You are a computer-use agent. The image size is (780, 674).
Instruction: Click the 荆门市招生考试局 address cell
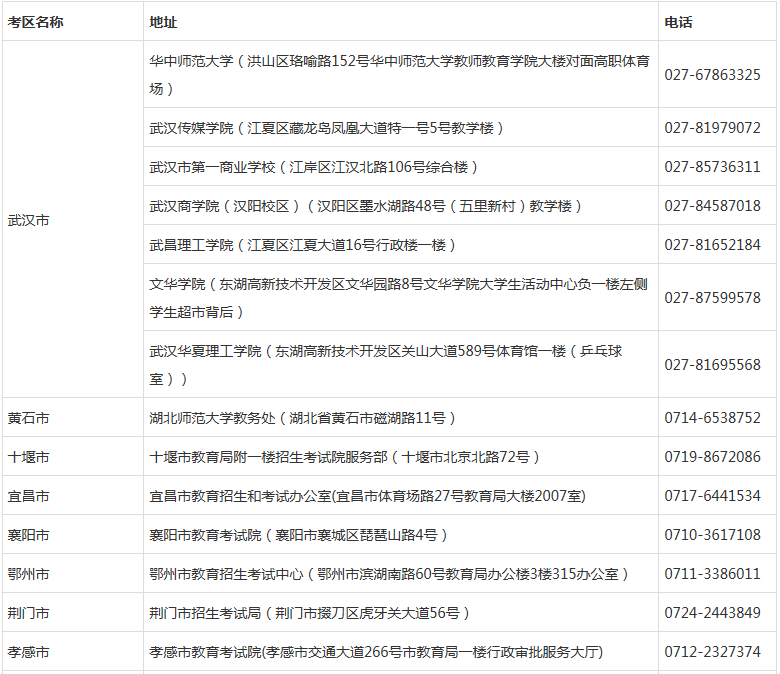(x=400, y=612)
